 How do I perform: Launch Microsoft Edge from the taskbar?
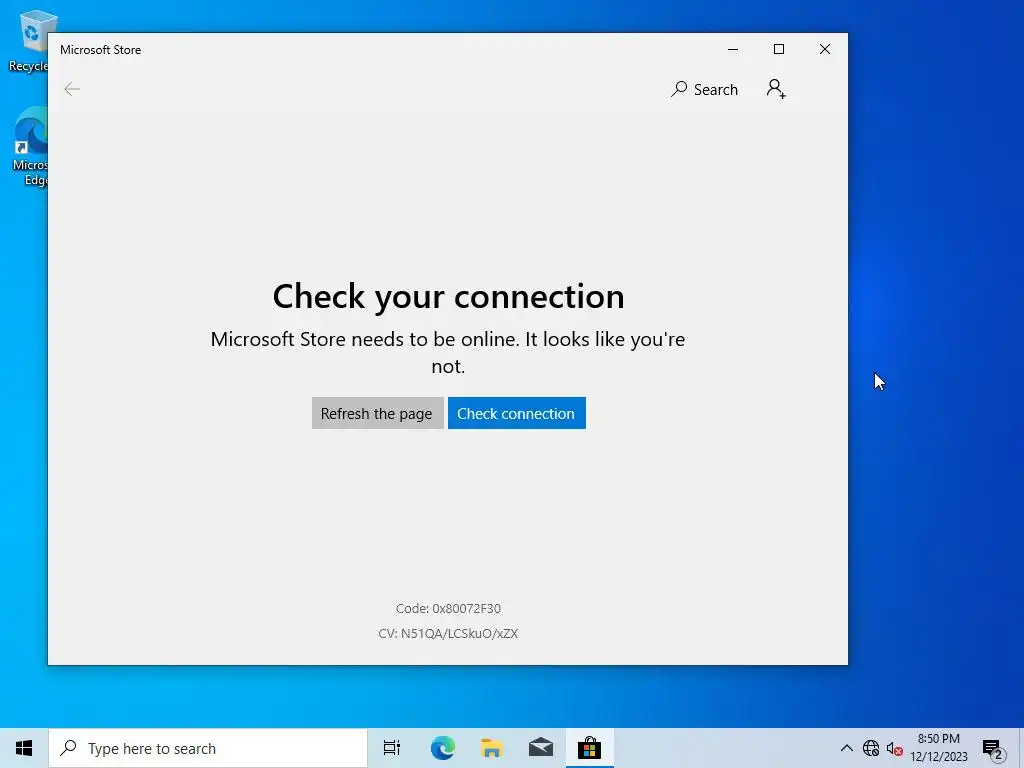(442, 748)
